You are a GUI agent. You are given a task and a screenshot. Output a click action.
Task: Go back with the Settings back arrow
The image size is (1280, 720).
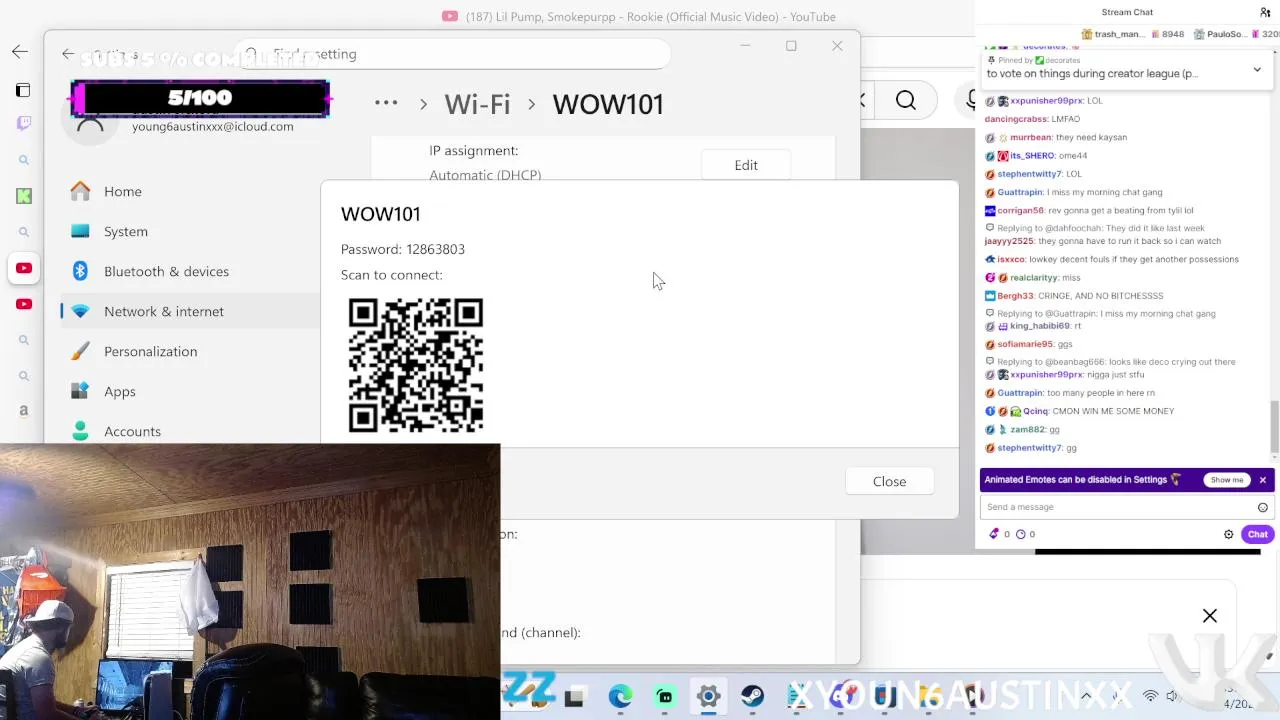point(68,54)
